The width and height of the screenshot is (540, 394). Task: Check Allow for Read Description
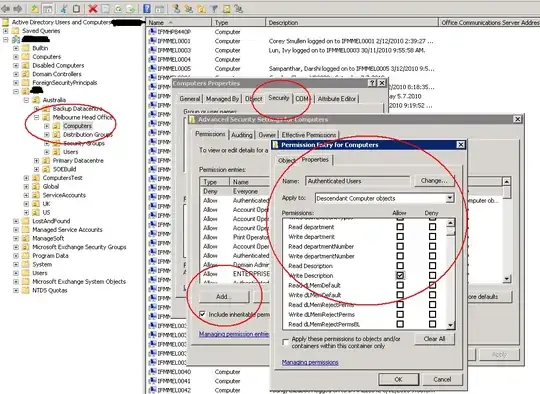[400, 266]
